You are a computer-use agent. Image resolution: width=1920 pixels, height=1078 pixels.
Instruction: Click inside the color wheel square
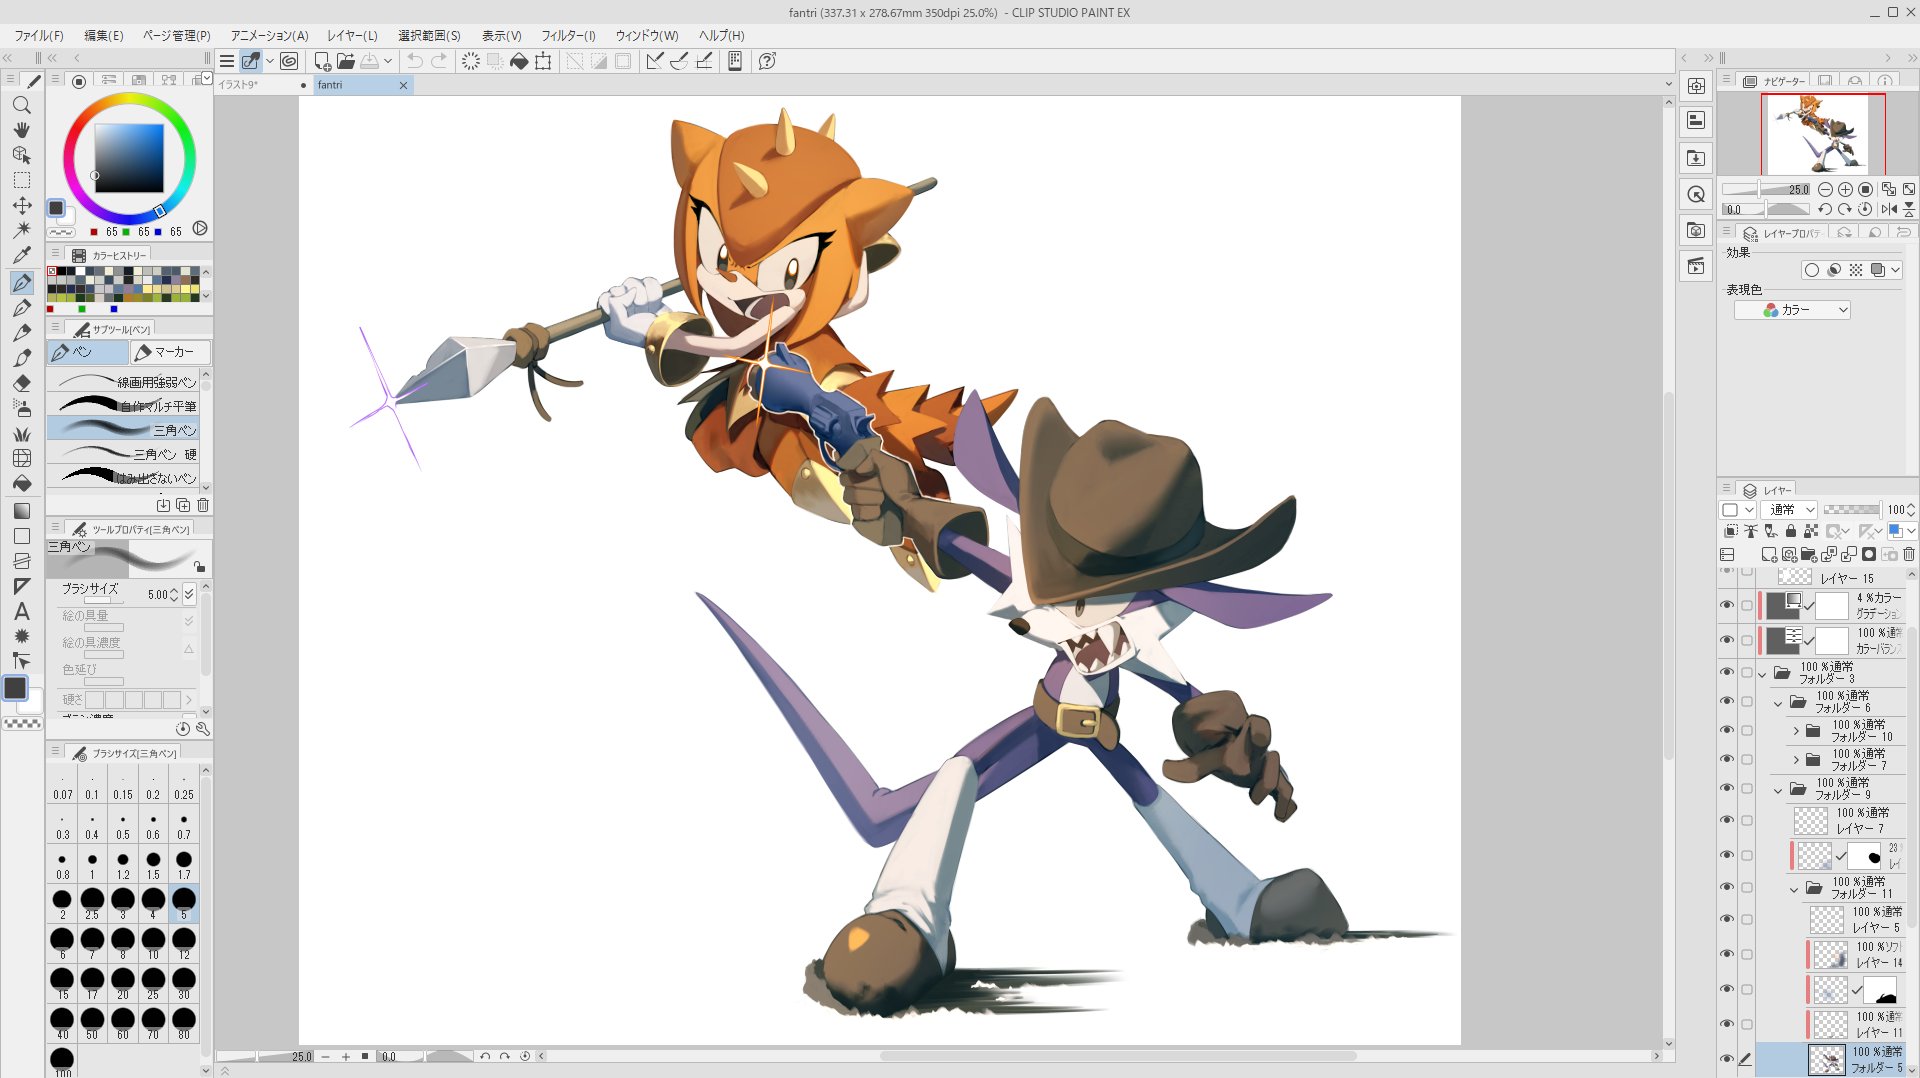pos(129,158)
